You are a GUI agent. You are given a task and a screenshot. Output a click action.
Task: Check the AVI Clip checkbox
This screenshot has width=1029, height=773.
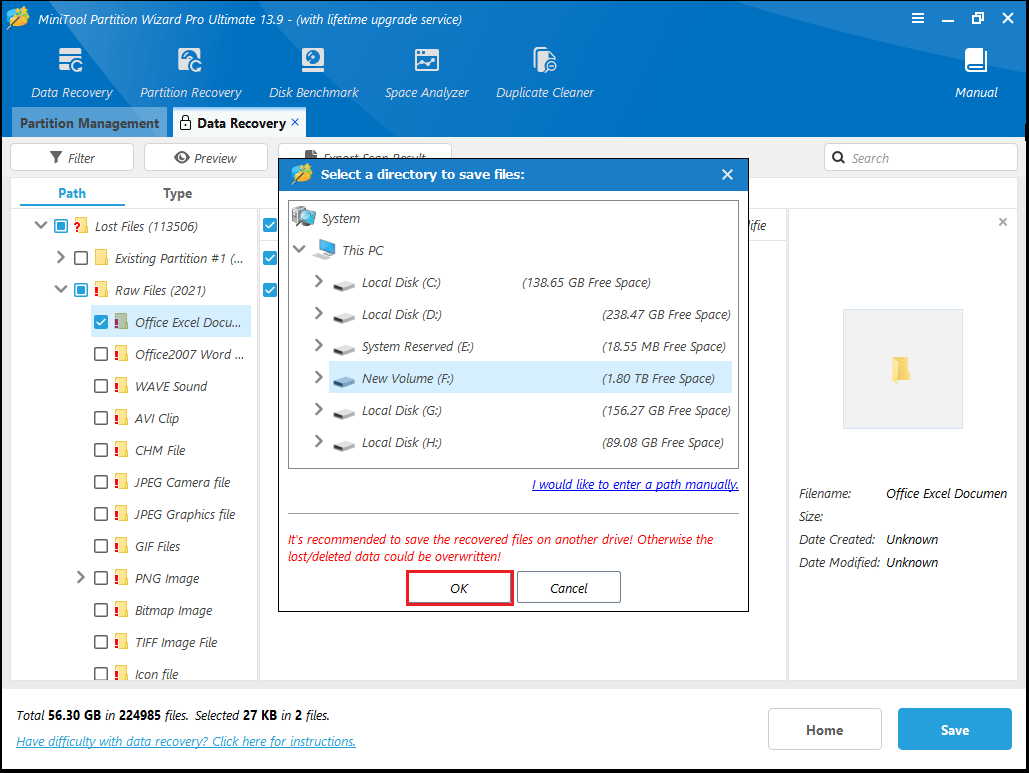[101, 418]
